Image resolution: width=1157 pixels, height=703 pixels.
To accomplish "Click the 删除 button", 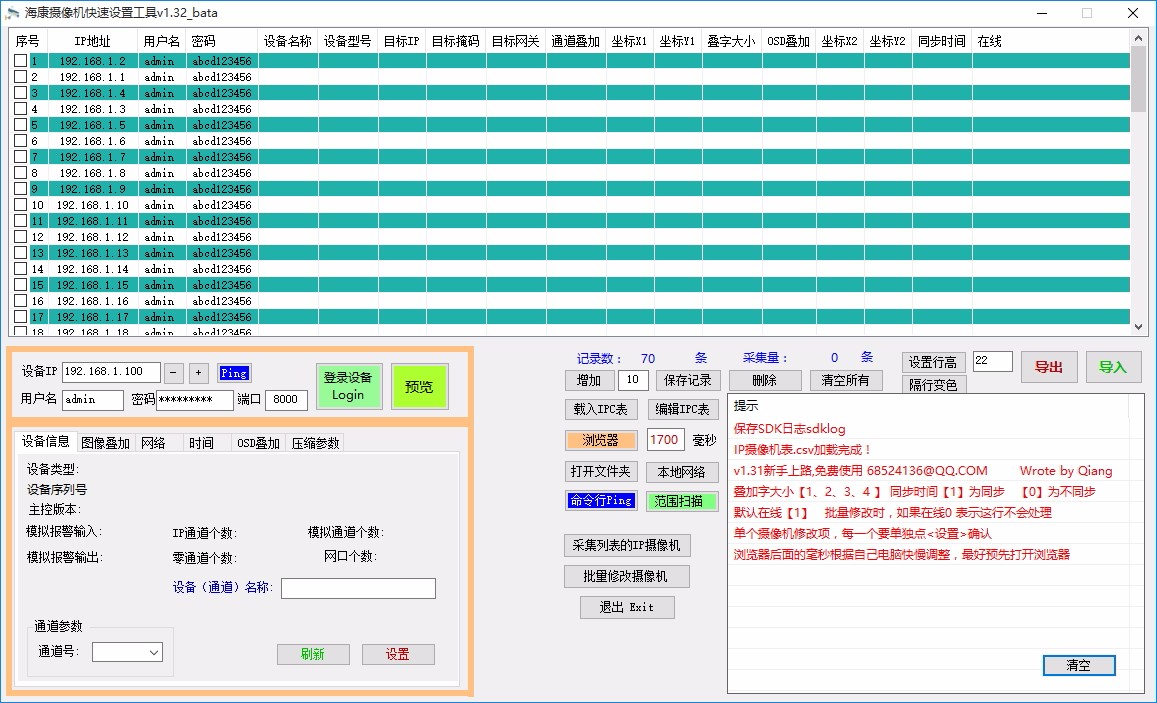I will [765, 380].
